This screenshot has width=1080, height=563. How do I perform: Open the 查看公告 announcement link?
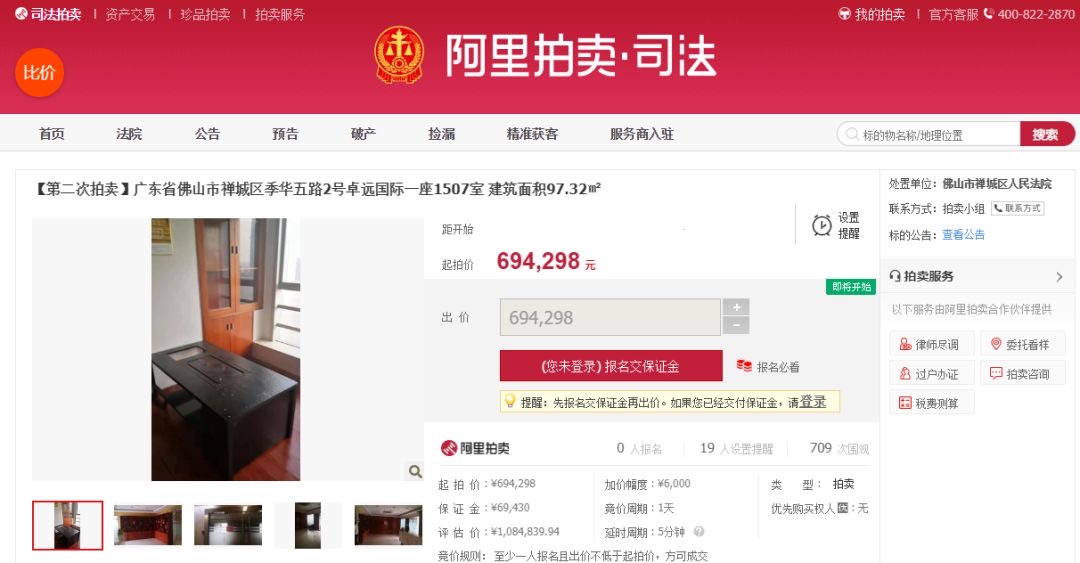(963, 234)
